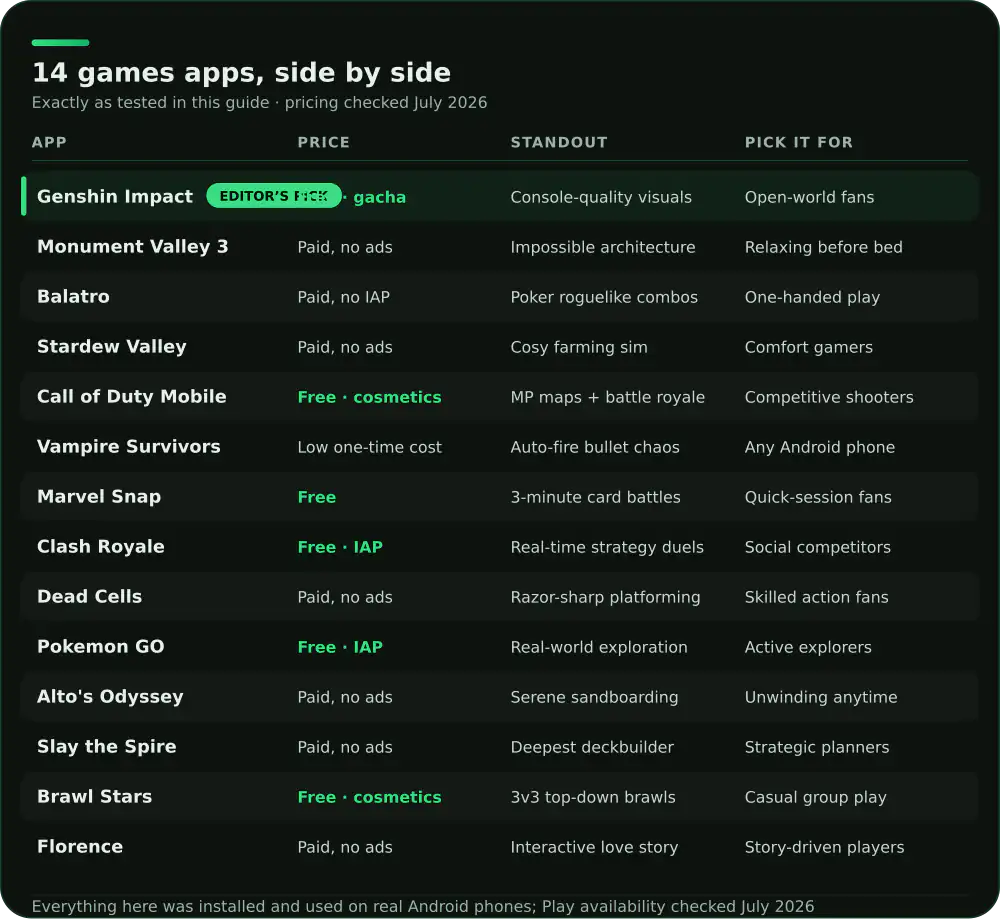1000x919 pixels.
Task: Click the Monument Valley 3 app name
Action: pyautogui.click(x=133, y=247)
